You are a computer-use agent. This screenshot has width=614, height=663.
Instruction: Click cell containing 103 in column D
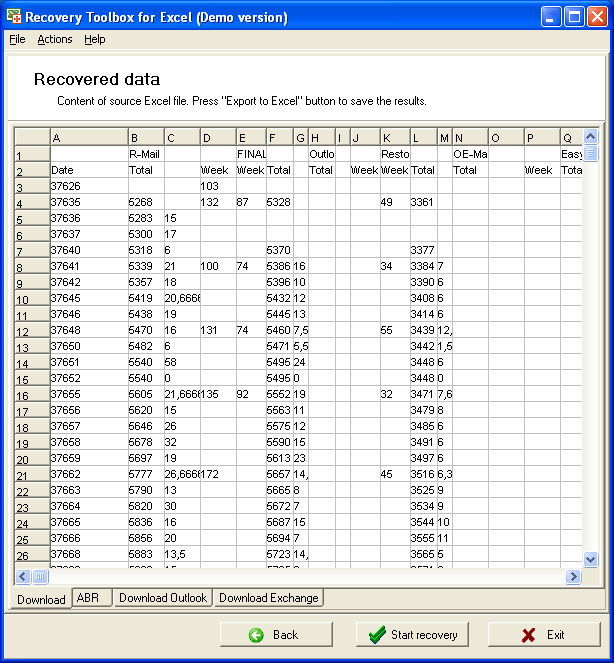pos(218,186)
